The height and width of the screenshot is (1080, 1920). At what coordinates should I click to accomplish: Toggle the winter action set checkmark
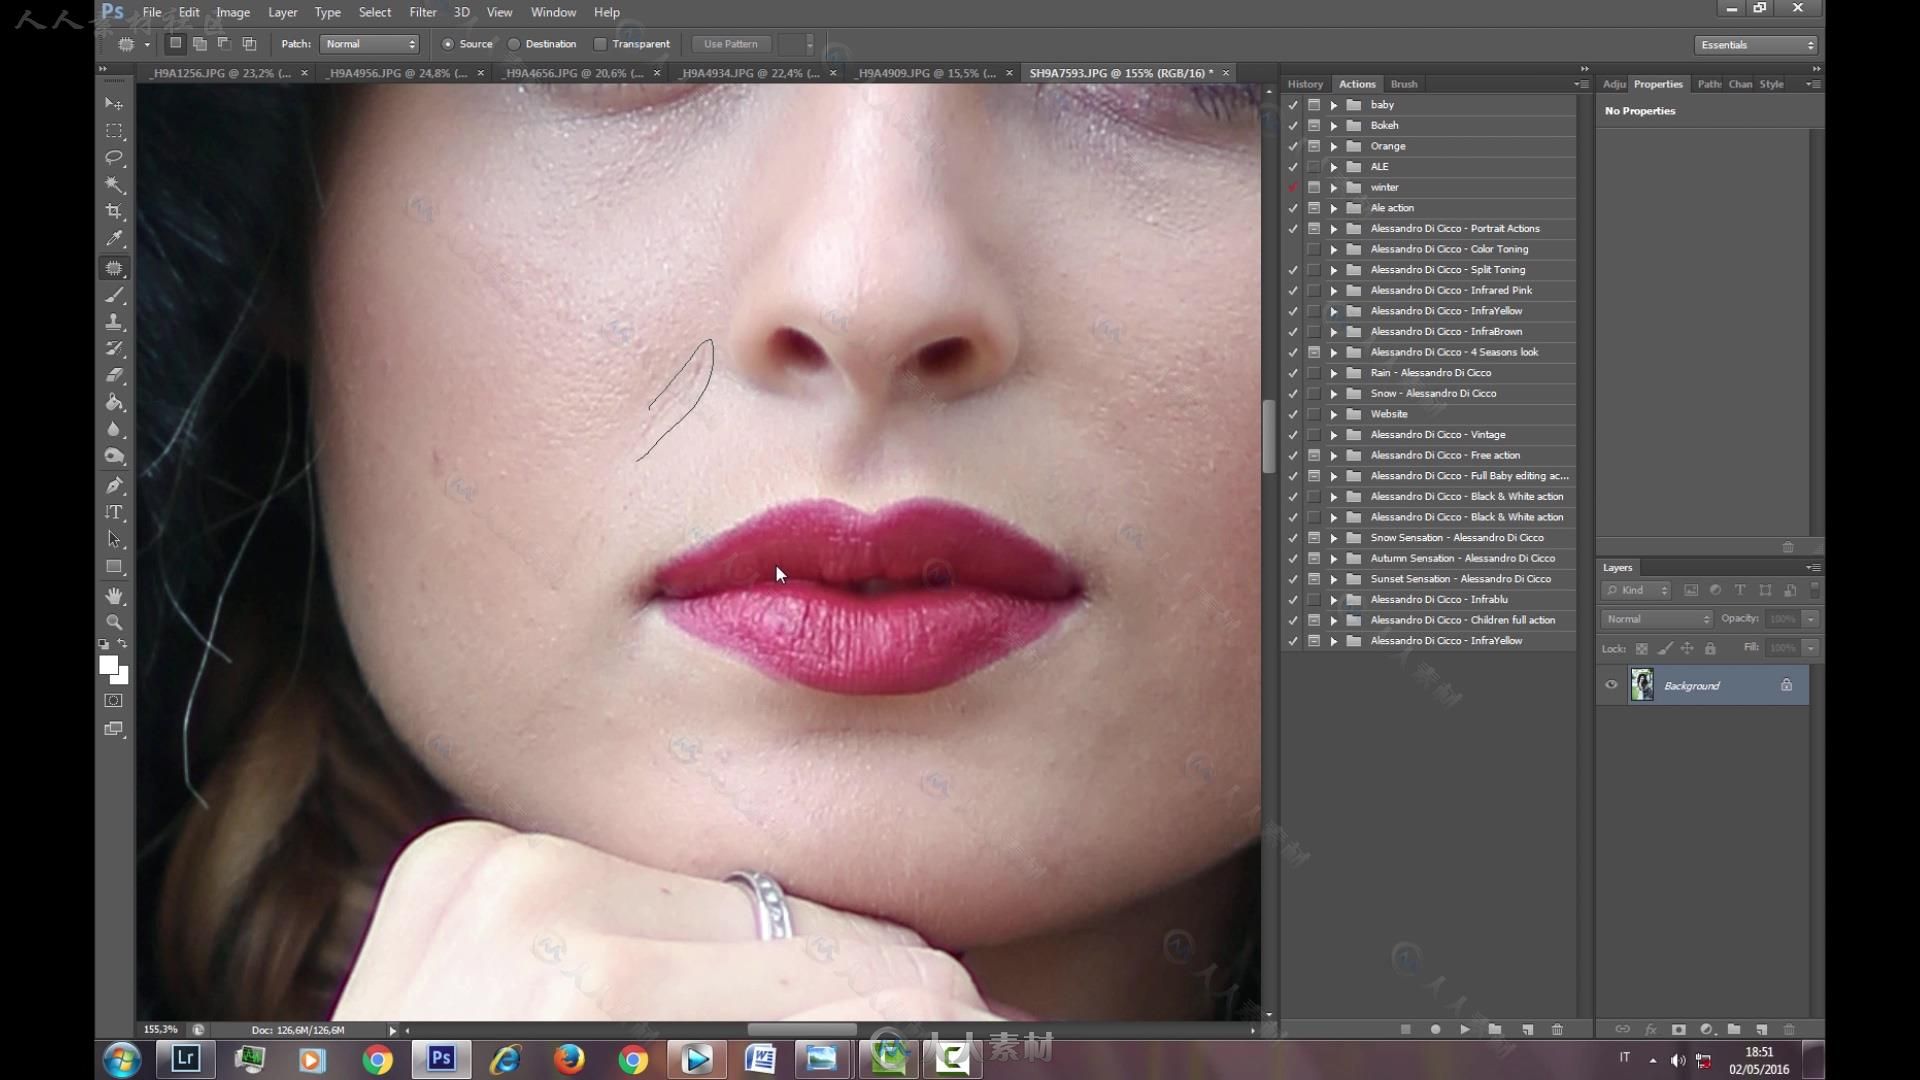click(x=1293, y=187)
